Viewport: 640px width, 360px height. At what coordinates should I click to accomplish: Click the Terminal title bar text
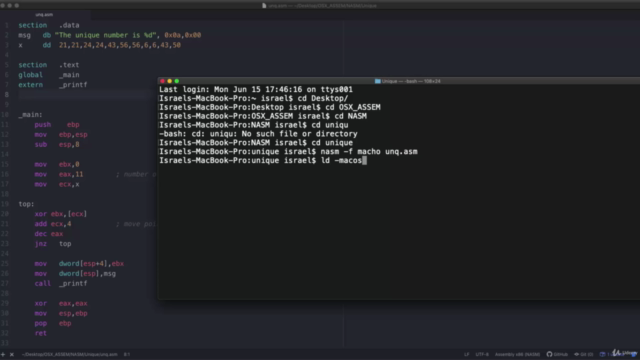(411, 81)
